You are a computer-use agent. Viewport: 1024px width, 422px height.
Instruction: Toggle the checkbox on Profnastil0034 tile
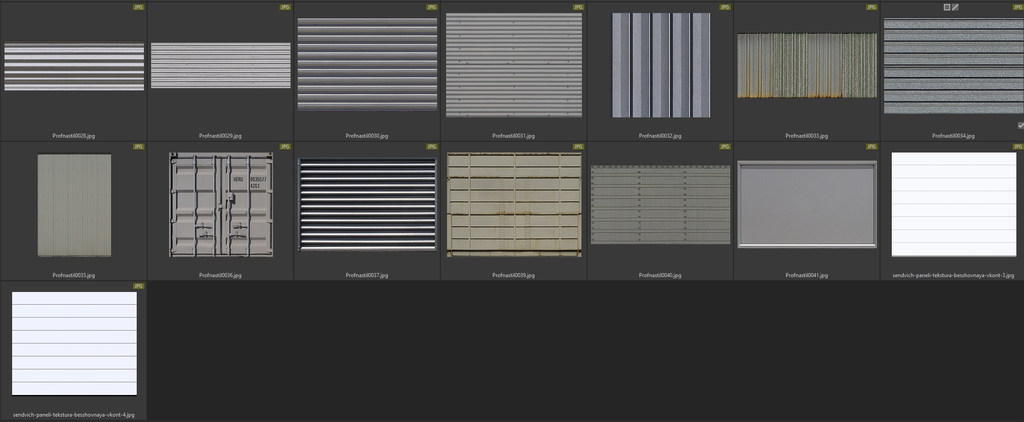click(x=1019, y=126)
